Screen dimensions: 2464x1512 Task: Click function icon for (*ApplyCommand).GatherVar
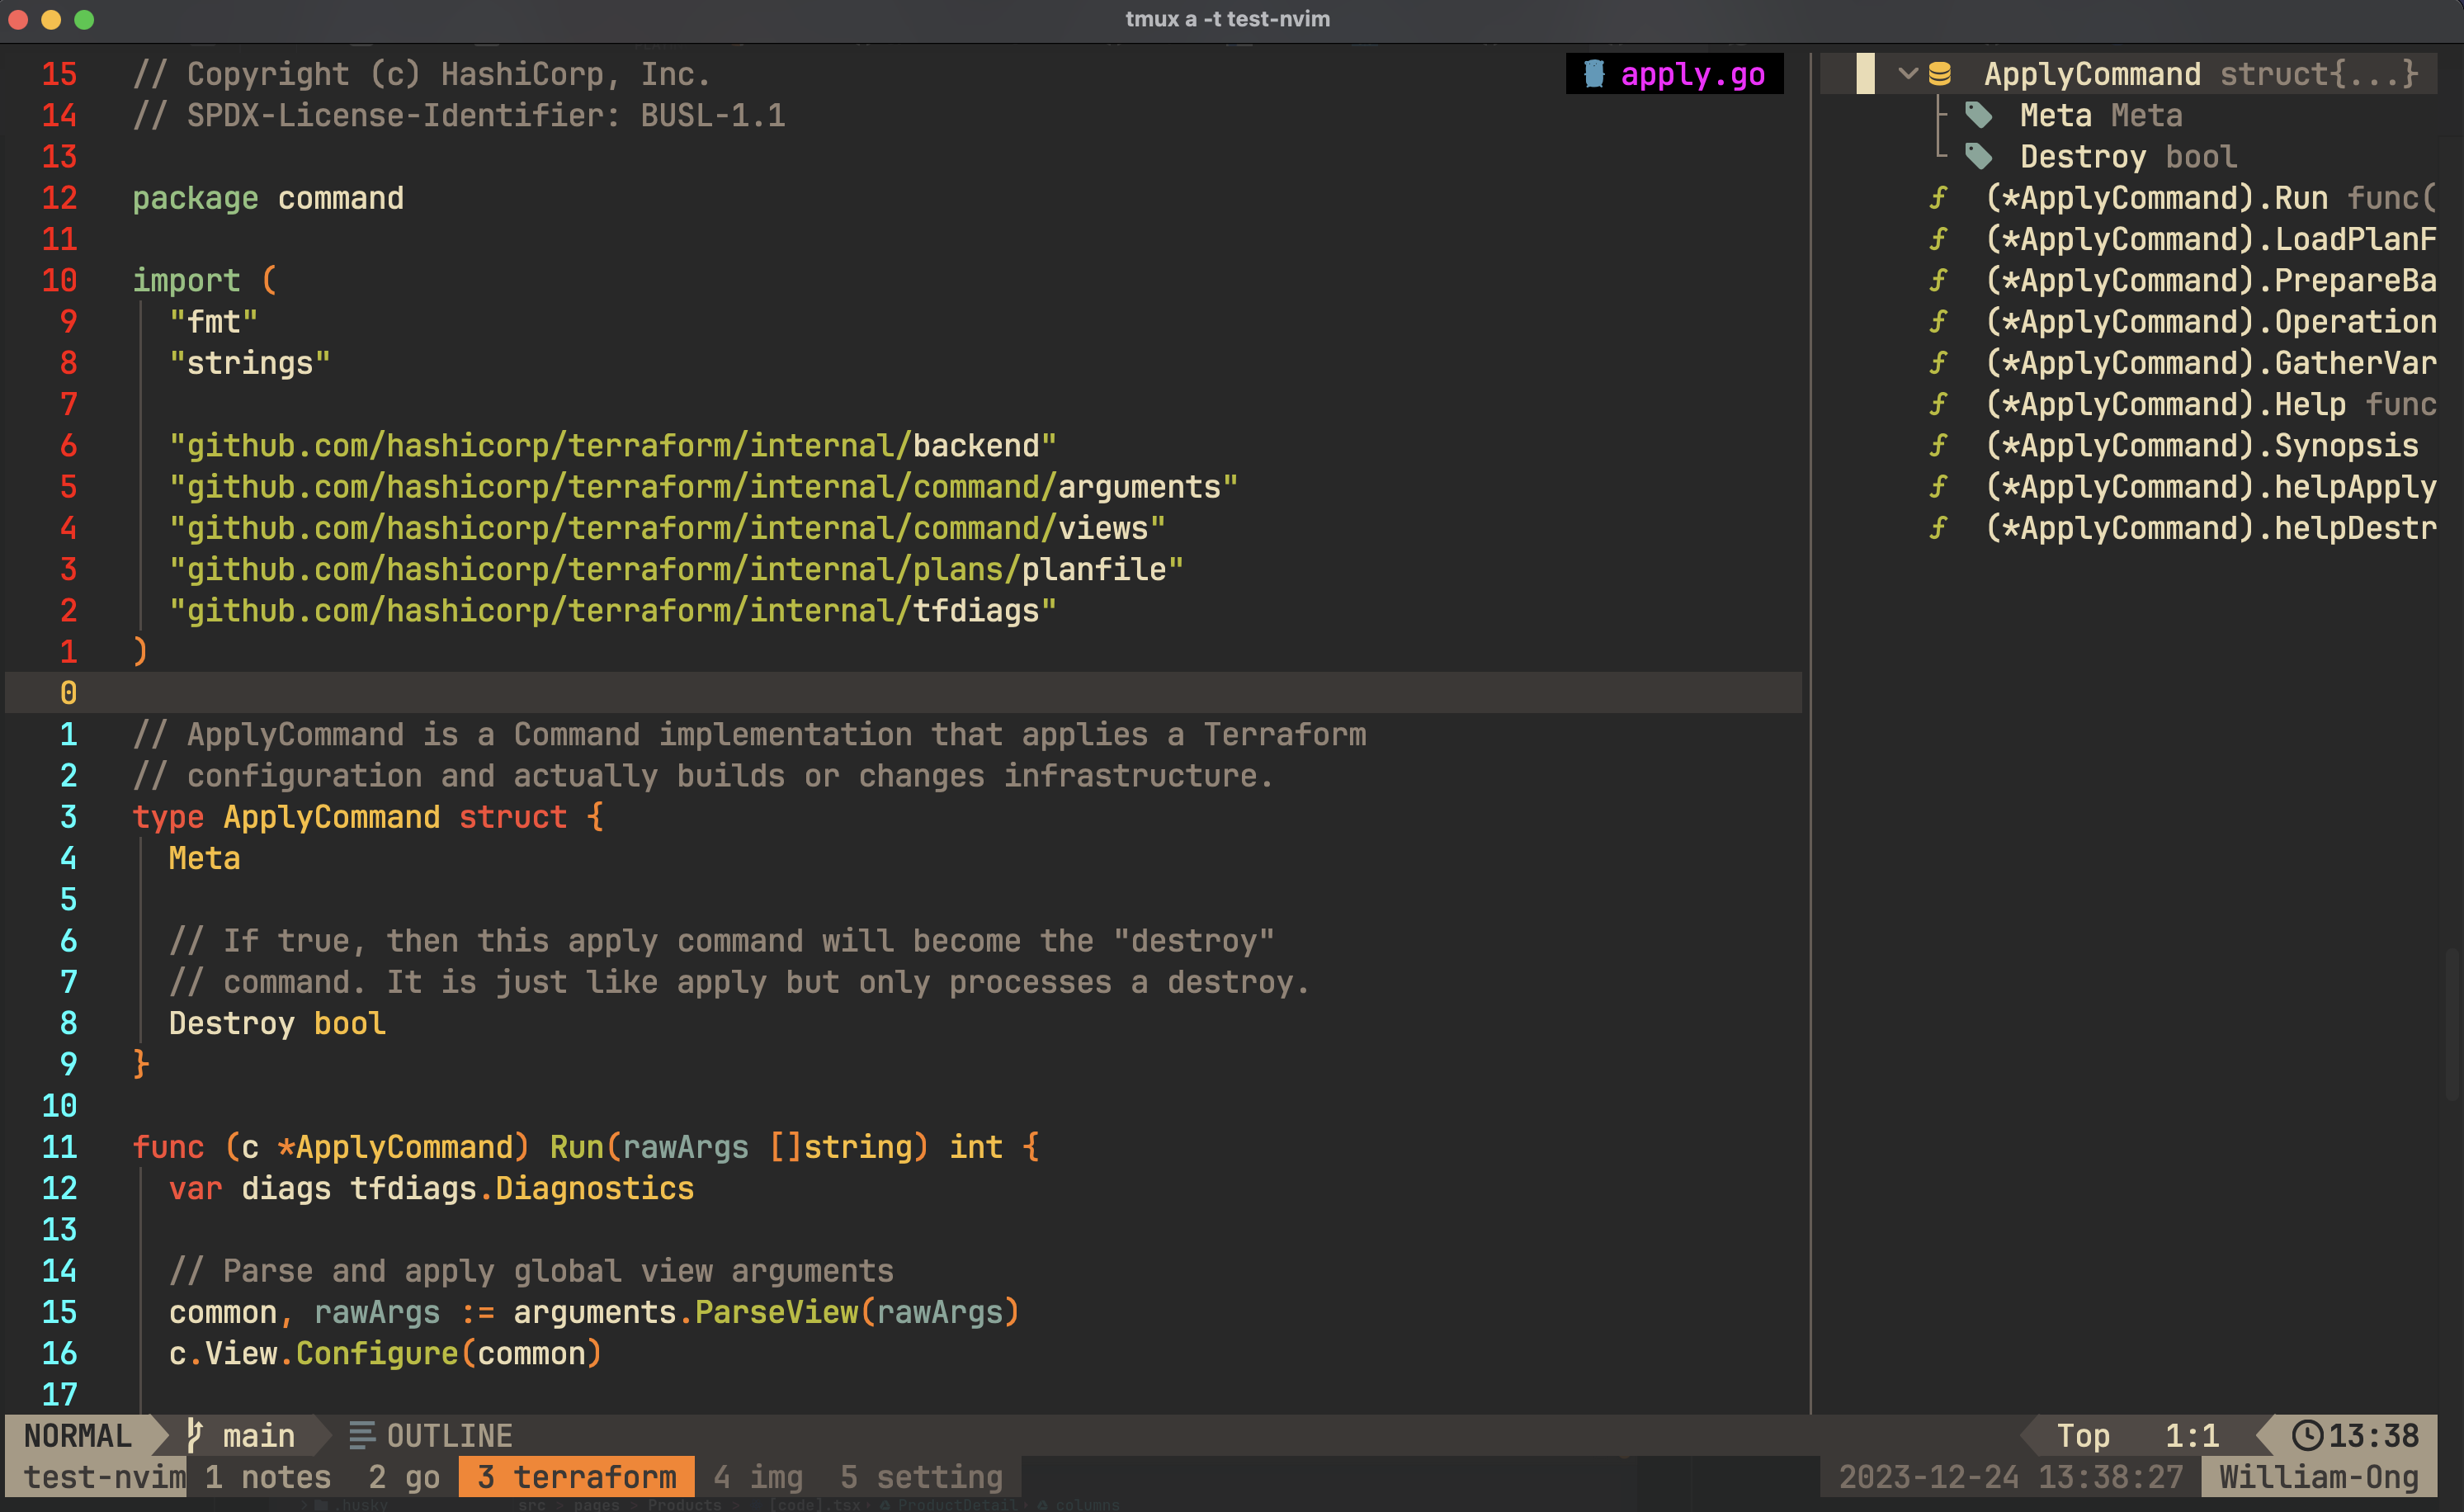[1939, 363]
